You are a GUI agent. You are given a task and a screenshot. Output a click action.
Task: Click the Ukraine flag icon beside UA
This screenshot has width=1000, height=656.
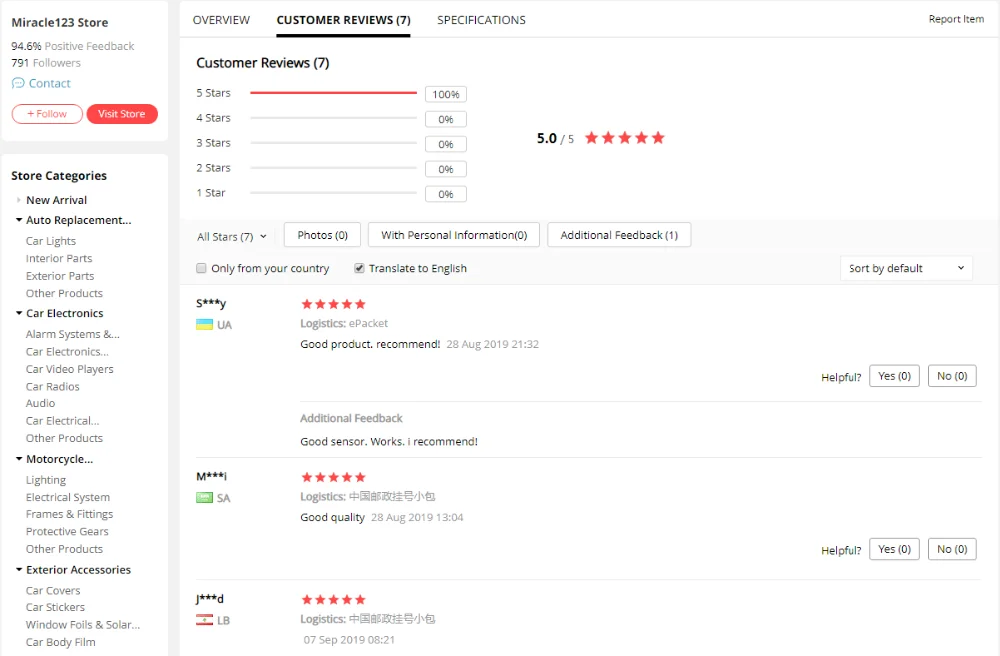204,324
